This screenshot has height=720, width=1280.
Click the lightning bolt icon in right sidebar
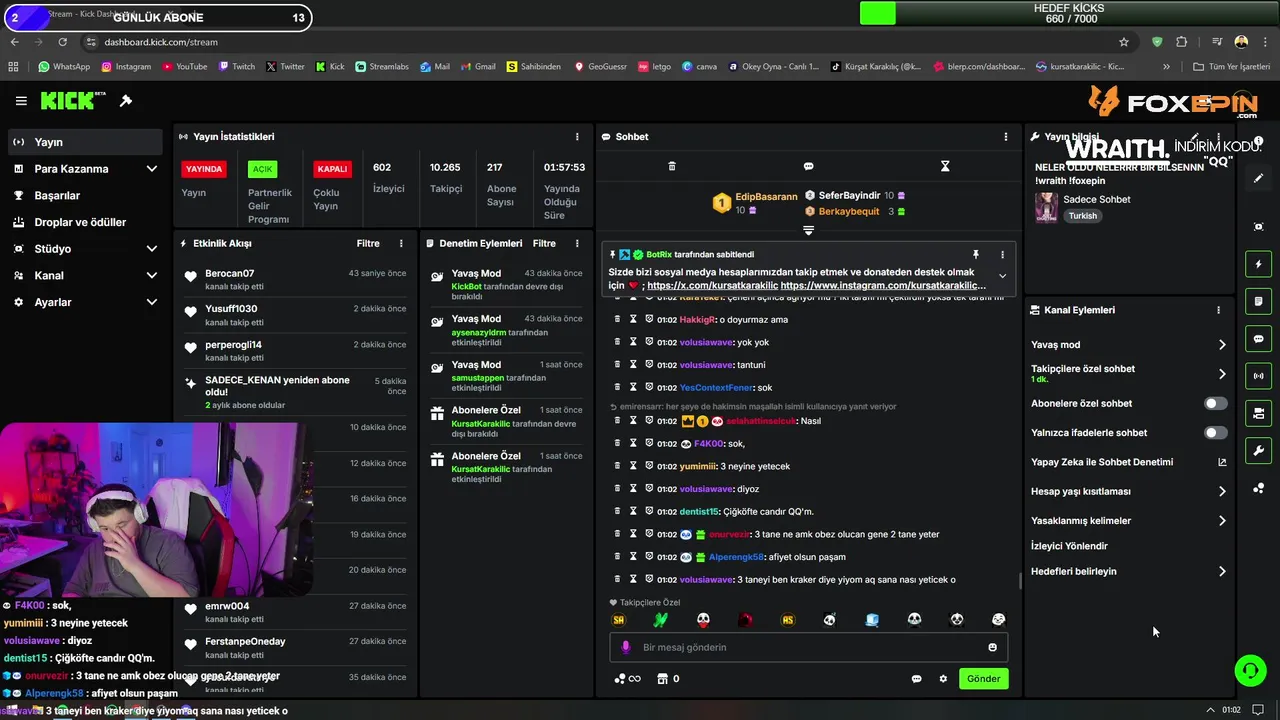tap(1259, 265)
